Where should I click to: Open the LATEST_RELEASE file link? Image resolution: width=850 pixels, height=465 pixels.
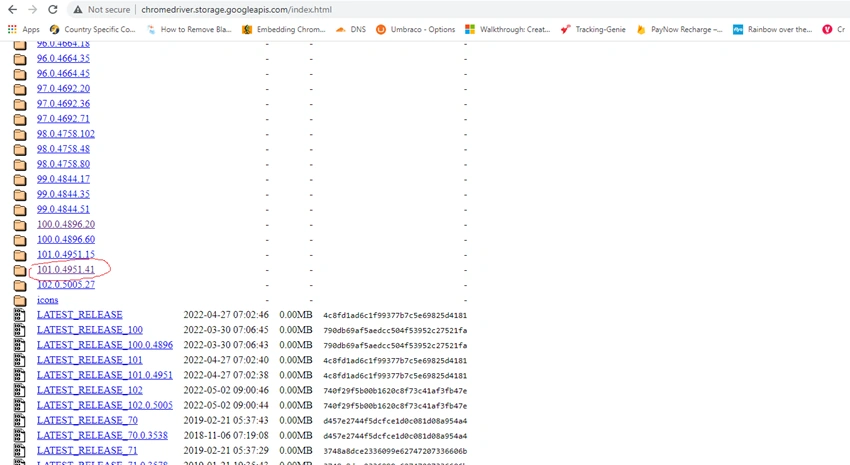[80, 315]
